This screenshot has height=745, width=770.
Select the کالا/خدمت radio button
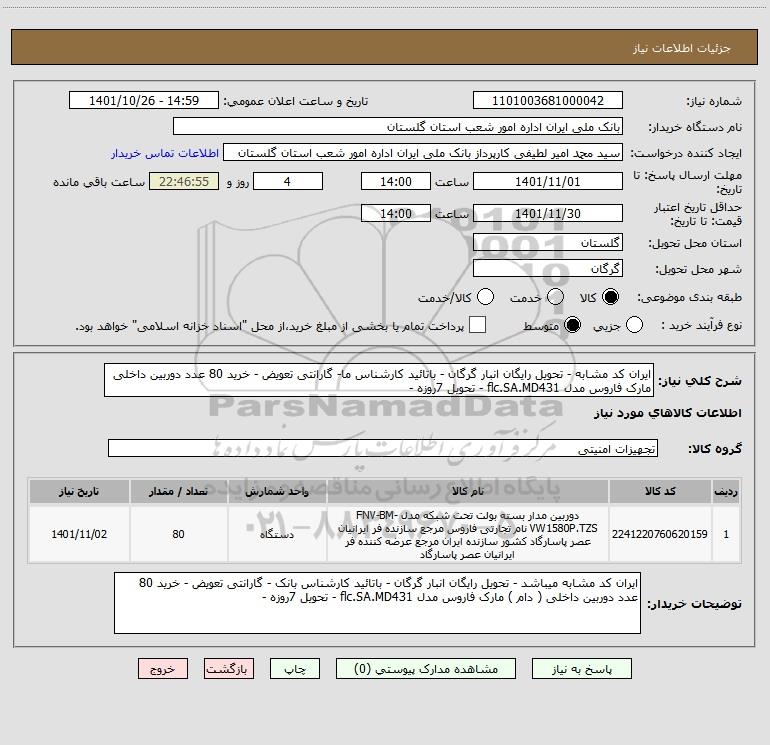click(x=485, y=297)
